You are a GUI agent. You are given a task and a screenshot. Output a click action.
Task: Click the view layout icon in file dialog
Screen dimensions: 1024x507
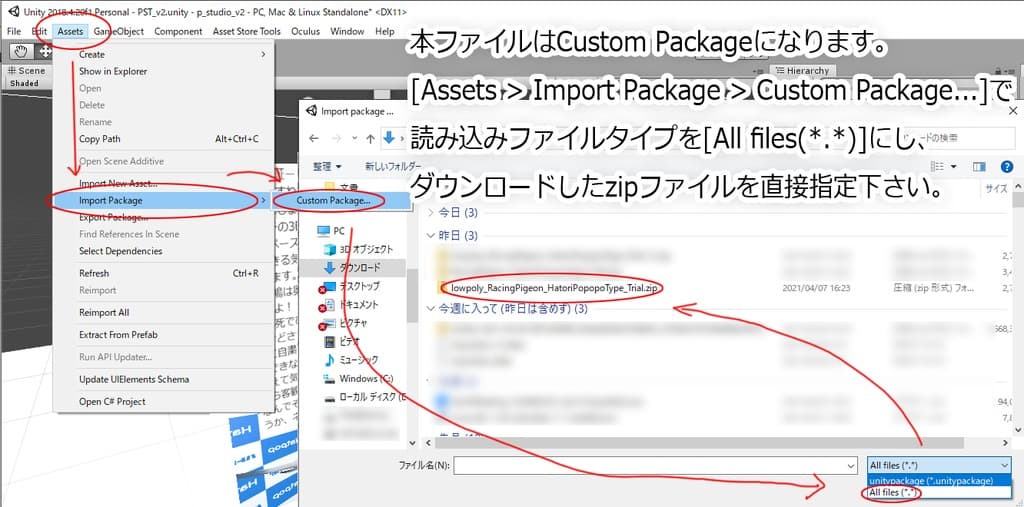pyautogui.click(x=937, y=167)
